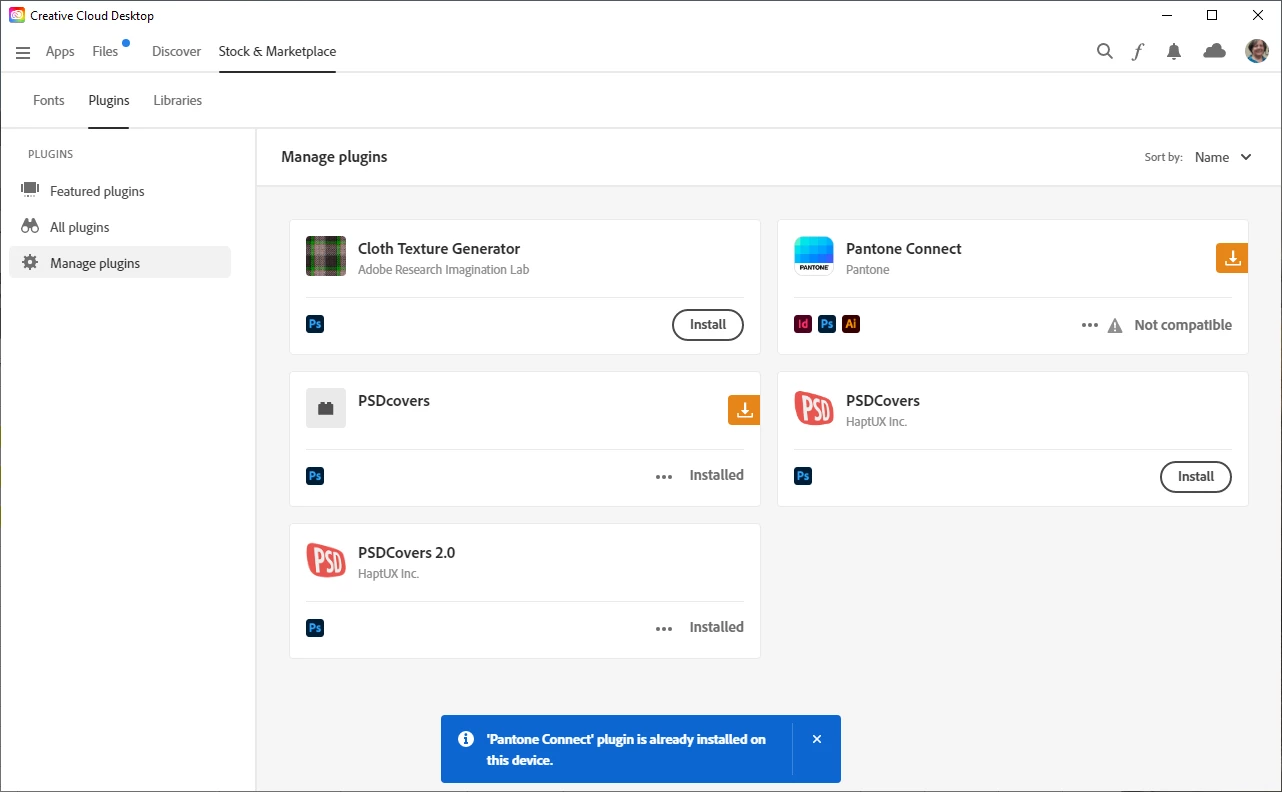Install the Cloth Texture Generator plugin

coord(708,325)
